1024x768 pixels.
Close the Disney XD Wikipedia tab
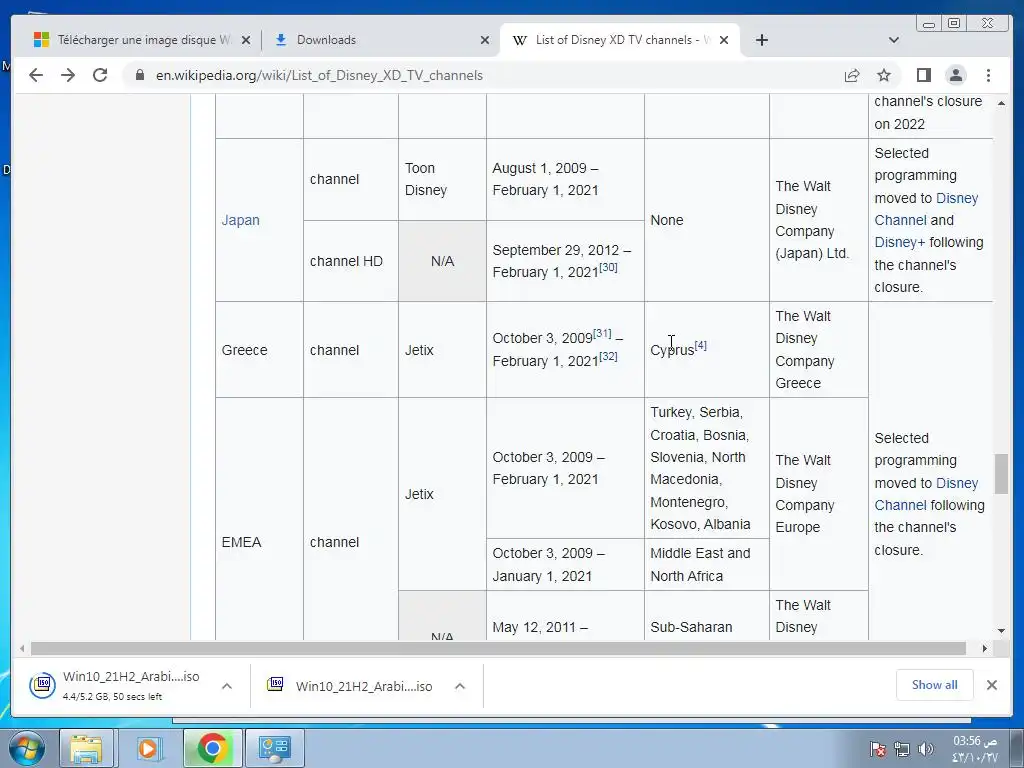point(724,40)
